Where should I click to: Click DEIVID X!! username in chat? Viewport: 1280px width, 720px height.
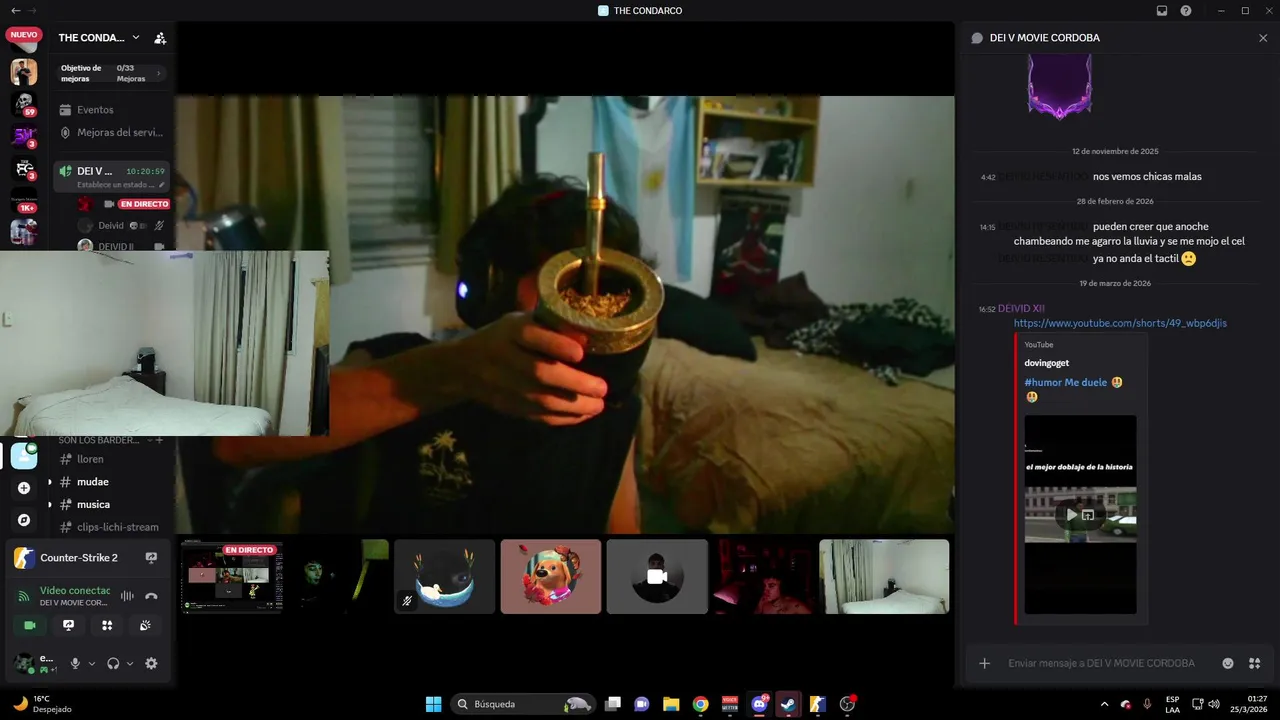tap(1021, 309)
